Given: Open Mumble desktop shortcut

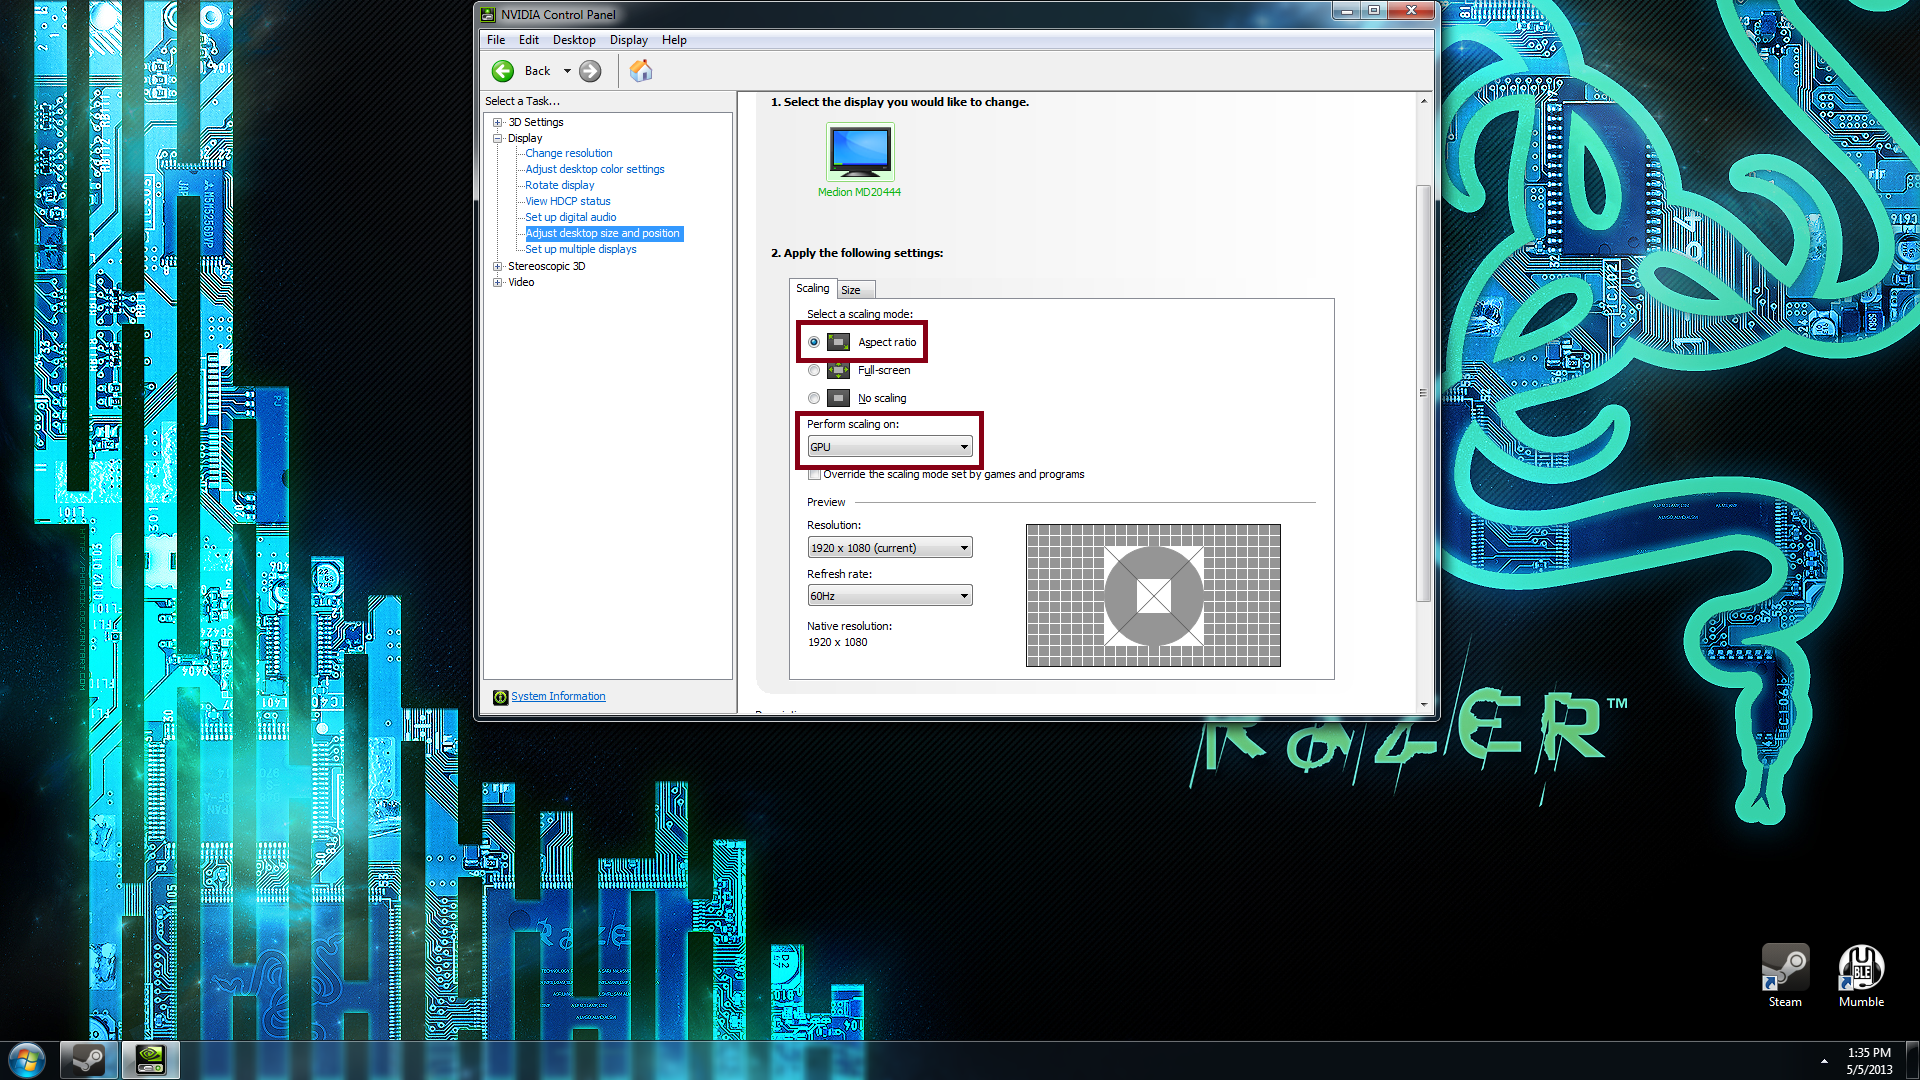Looking at the screenshot, I should click(1861, 976).
